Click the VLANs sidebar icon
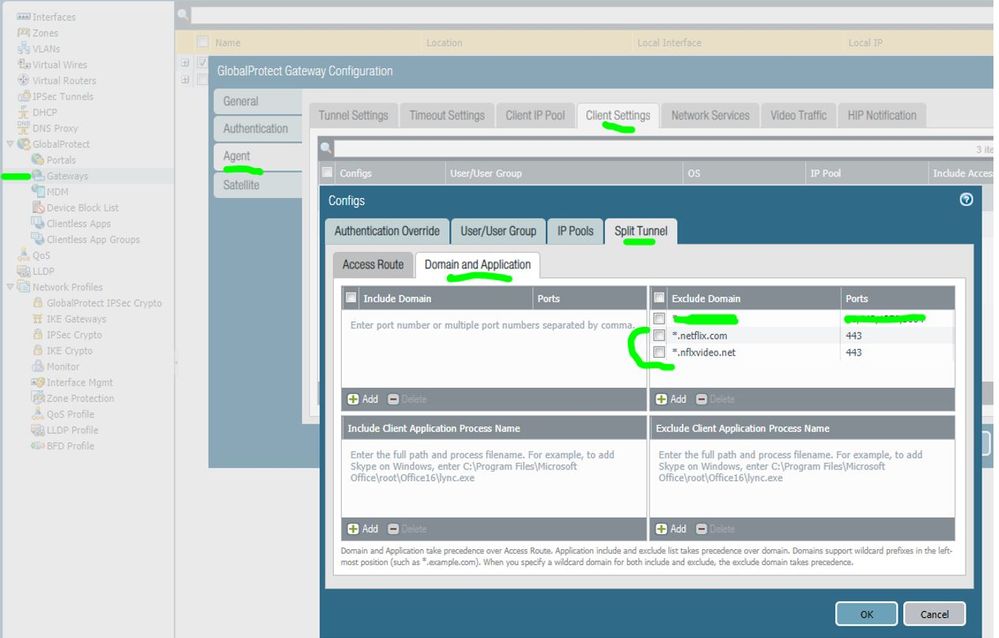This screenshot has height=638, width=999. click(24, 48)
